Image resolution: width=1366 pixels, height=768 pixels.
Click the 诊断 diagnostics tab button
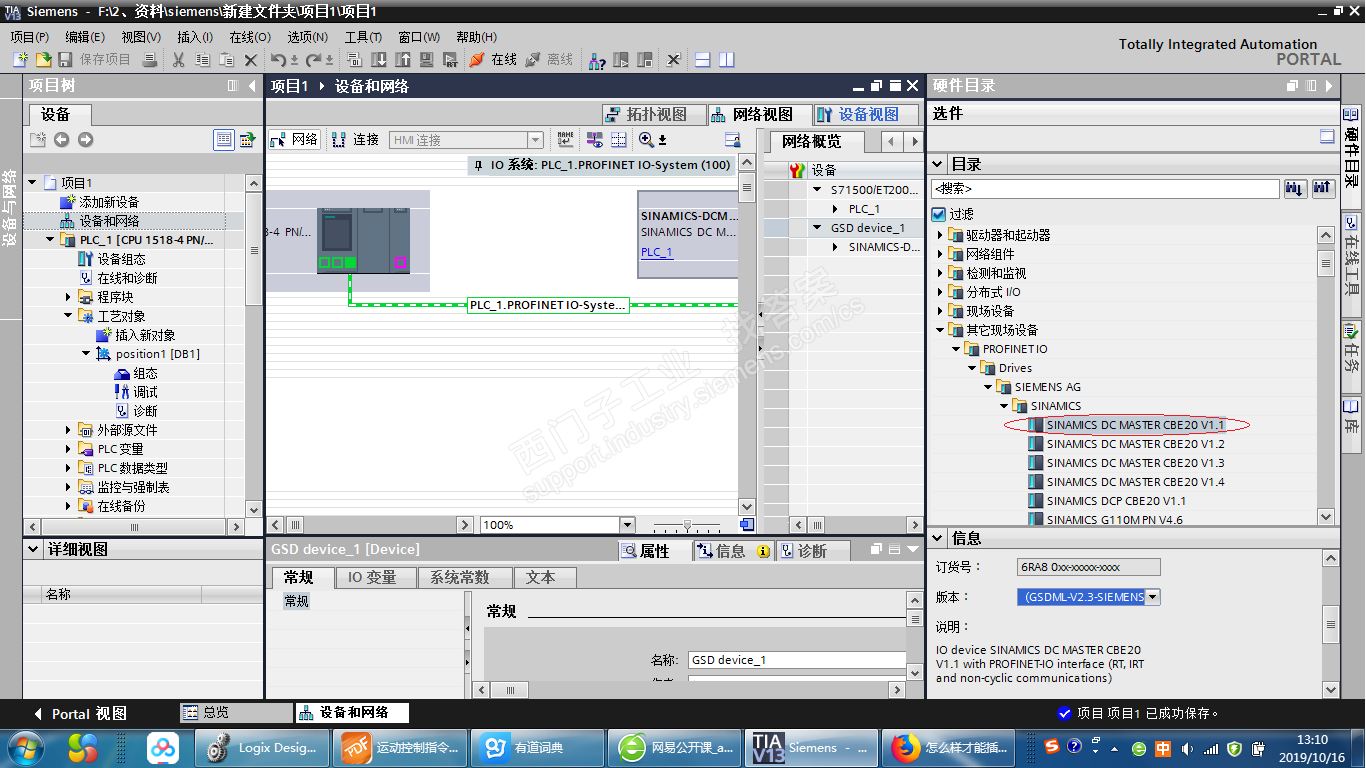coord(813,551)
